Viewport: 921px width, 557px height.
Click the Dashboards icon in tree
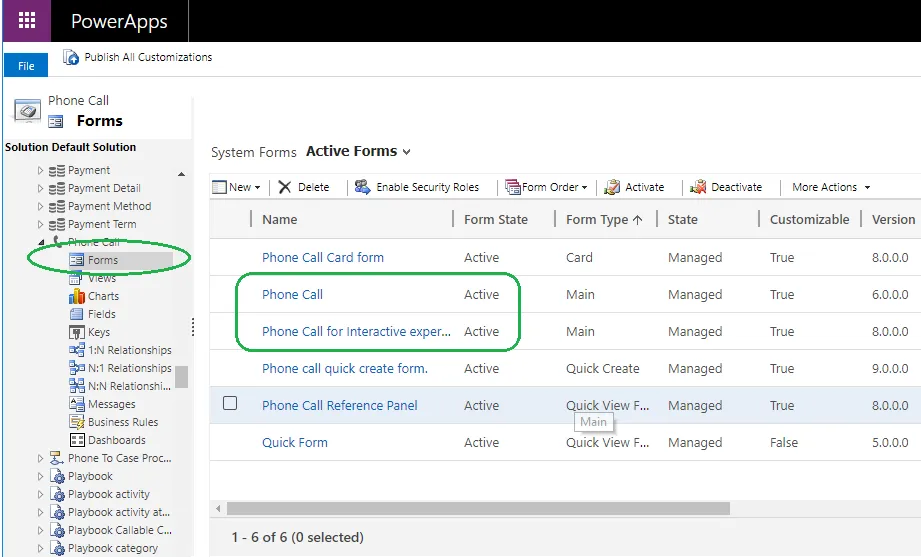coord(76,439)
